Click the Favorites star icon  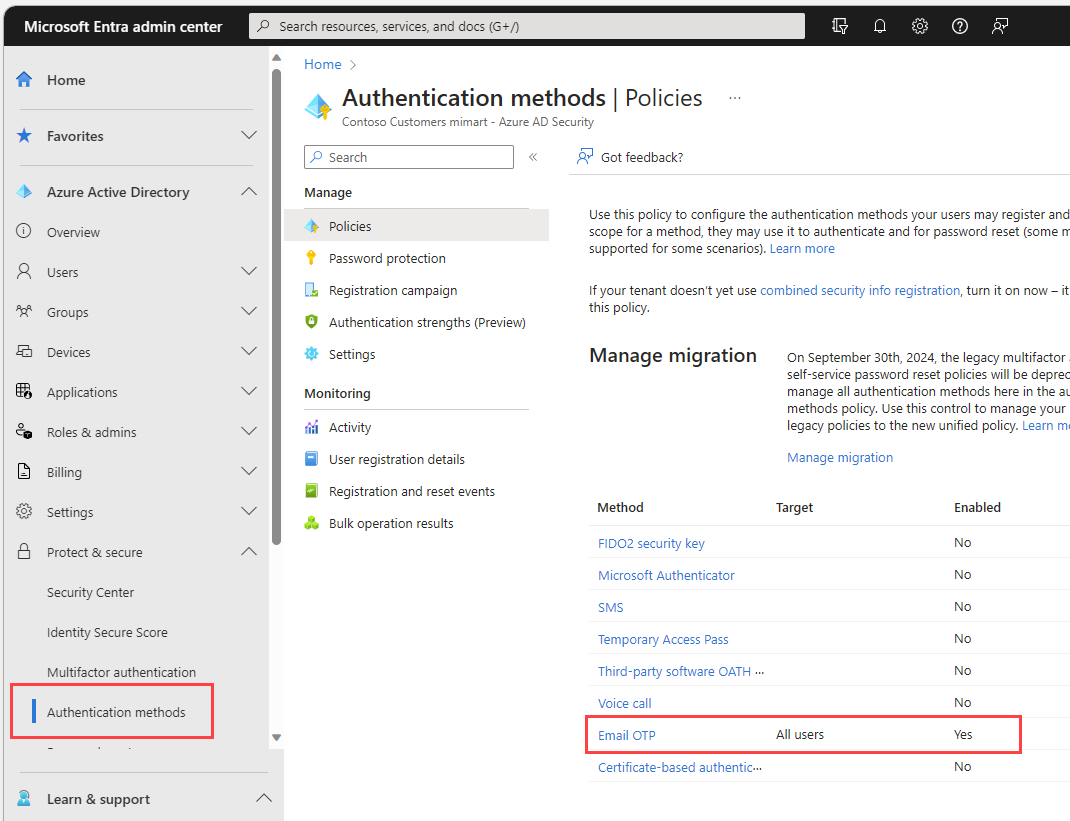[x=25, y=136]
